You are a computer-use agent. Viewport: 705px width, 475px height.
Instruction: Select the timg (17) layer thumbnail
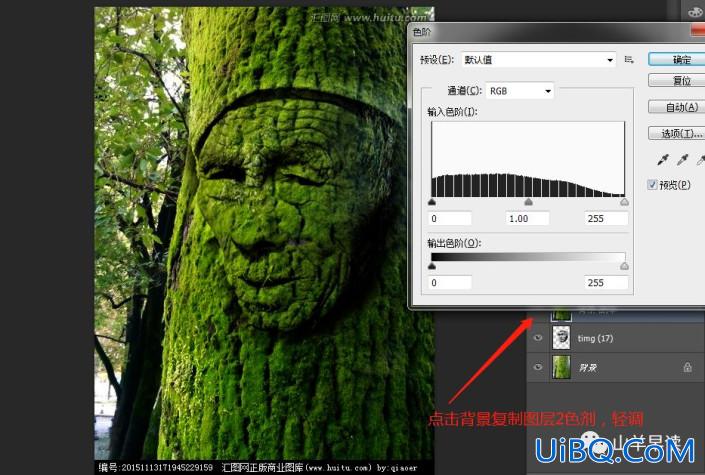561,338
